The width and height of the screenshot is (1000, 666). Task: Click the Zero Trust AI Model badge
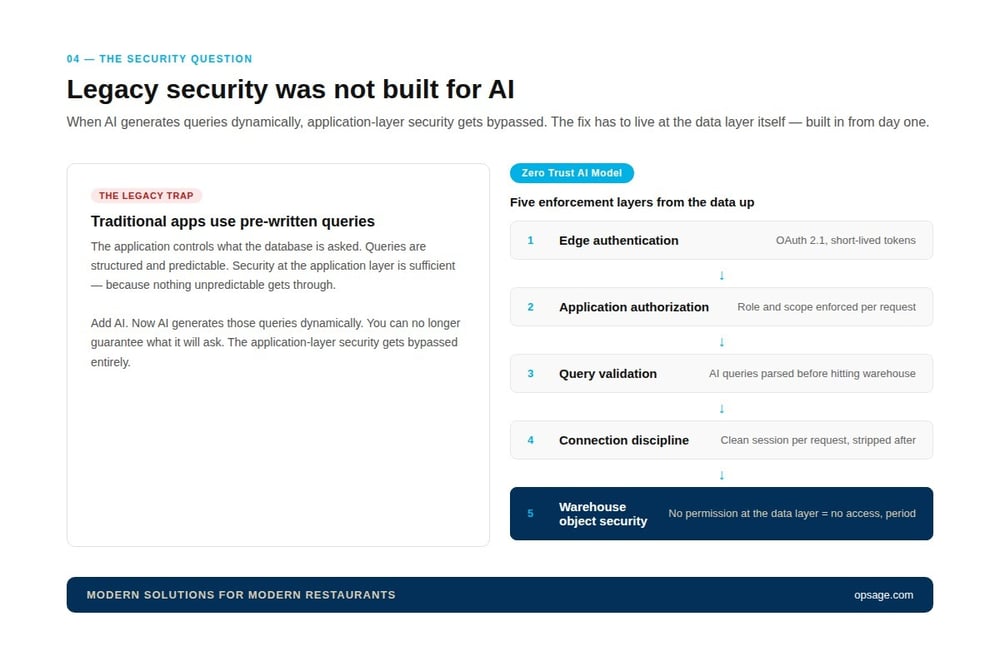pos(571,173)
